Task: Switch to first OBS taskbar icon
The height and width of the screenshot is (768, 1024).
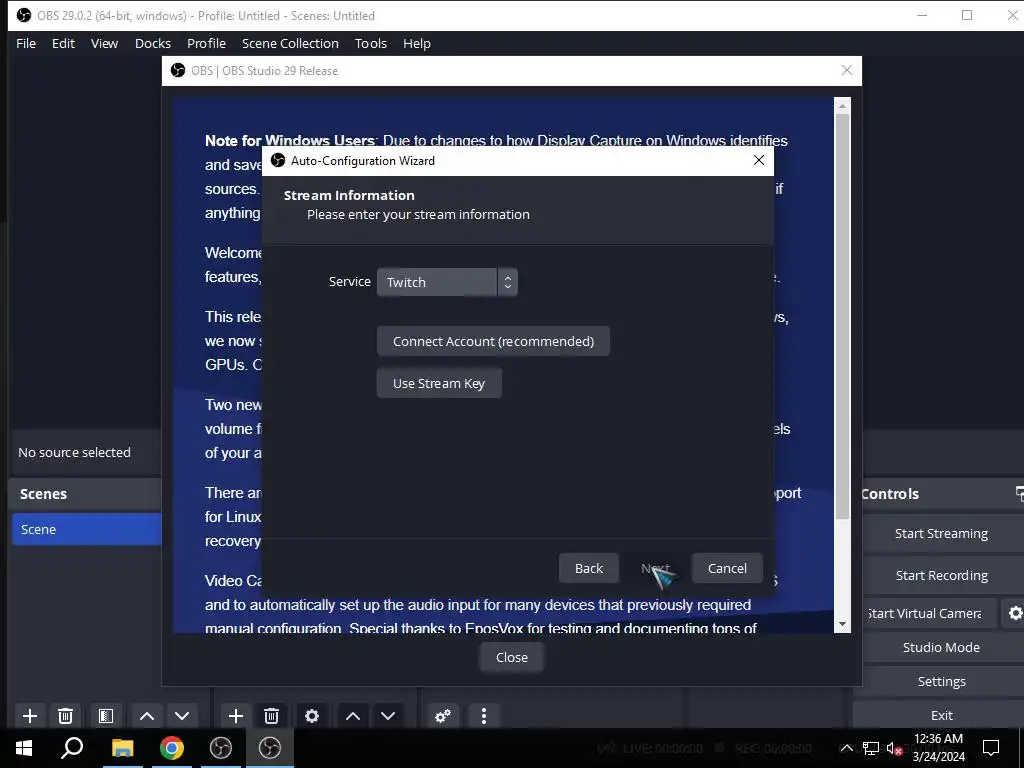Action: [221, 748]
